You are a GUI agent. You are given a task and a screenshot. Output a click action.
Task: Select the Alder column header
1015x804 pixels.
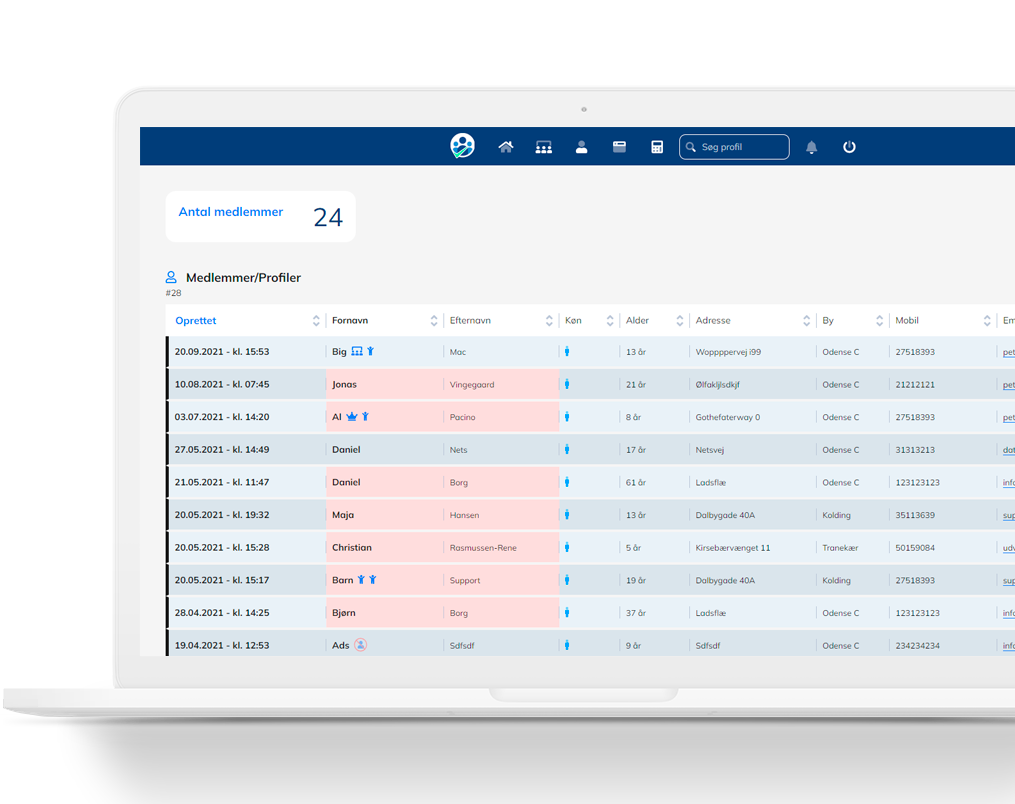click(x=637, y=321)
